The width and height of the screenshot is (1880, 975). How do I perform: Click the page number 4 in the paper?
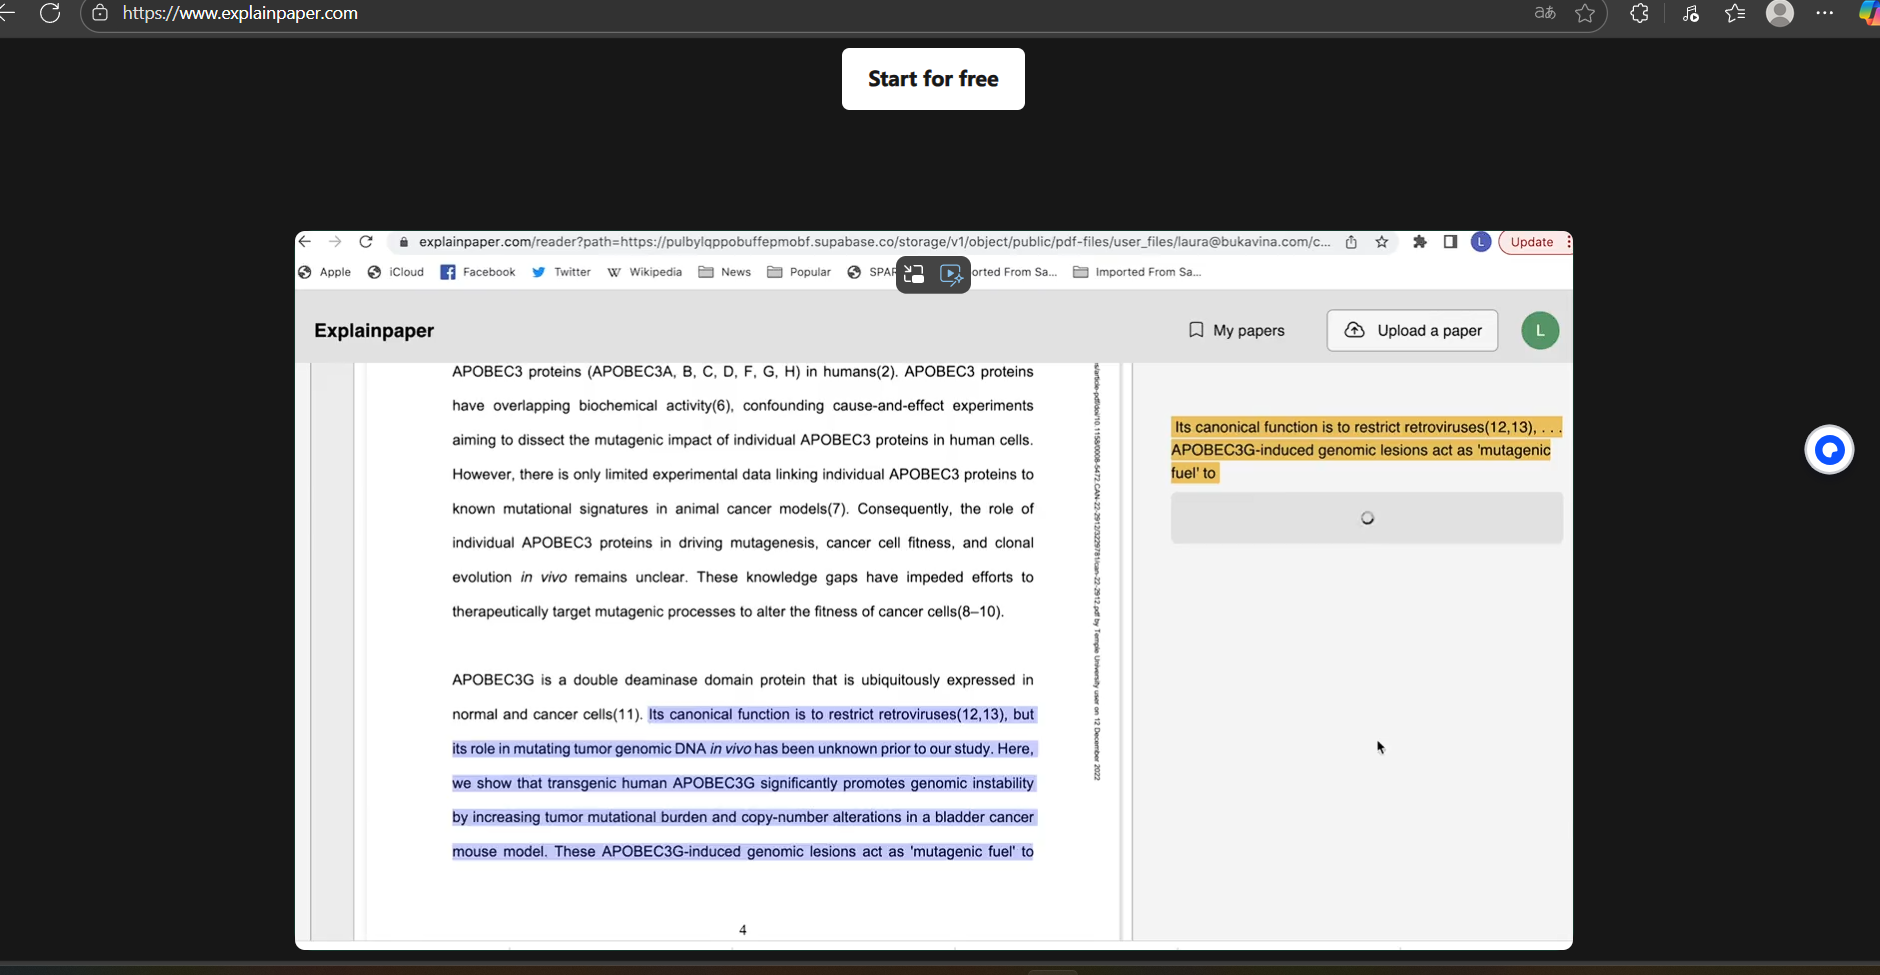pyautogui.click(x=743, y=930)
